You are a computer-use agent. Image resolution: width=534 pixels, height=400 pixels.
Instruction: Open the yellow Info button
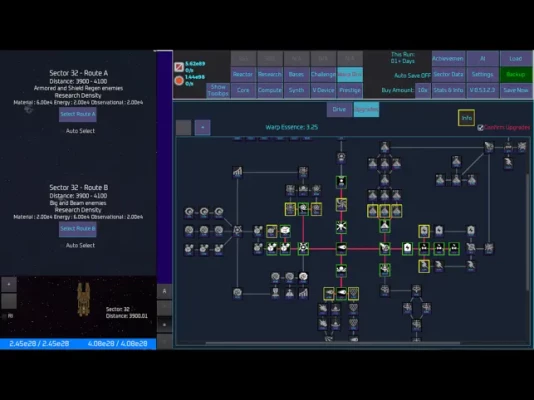pyautogui.click(x=466, y=118)
